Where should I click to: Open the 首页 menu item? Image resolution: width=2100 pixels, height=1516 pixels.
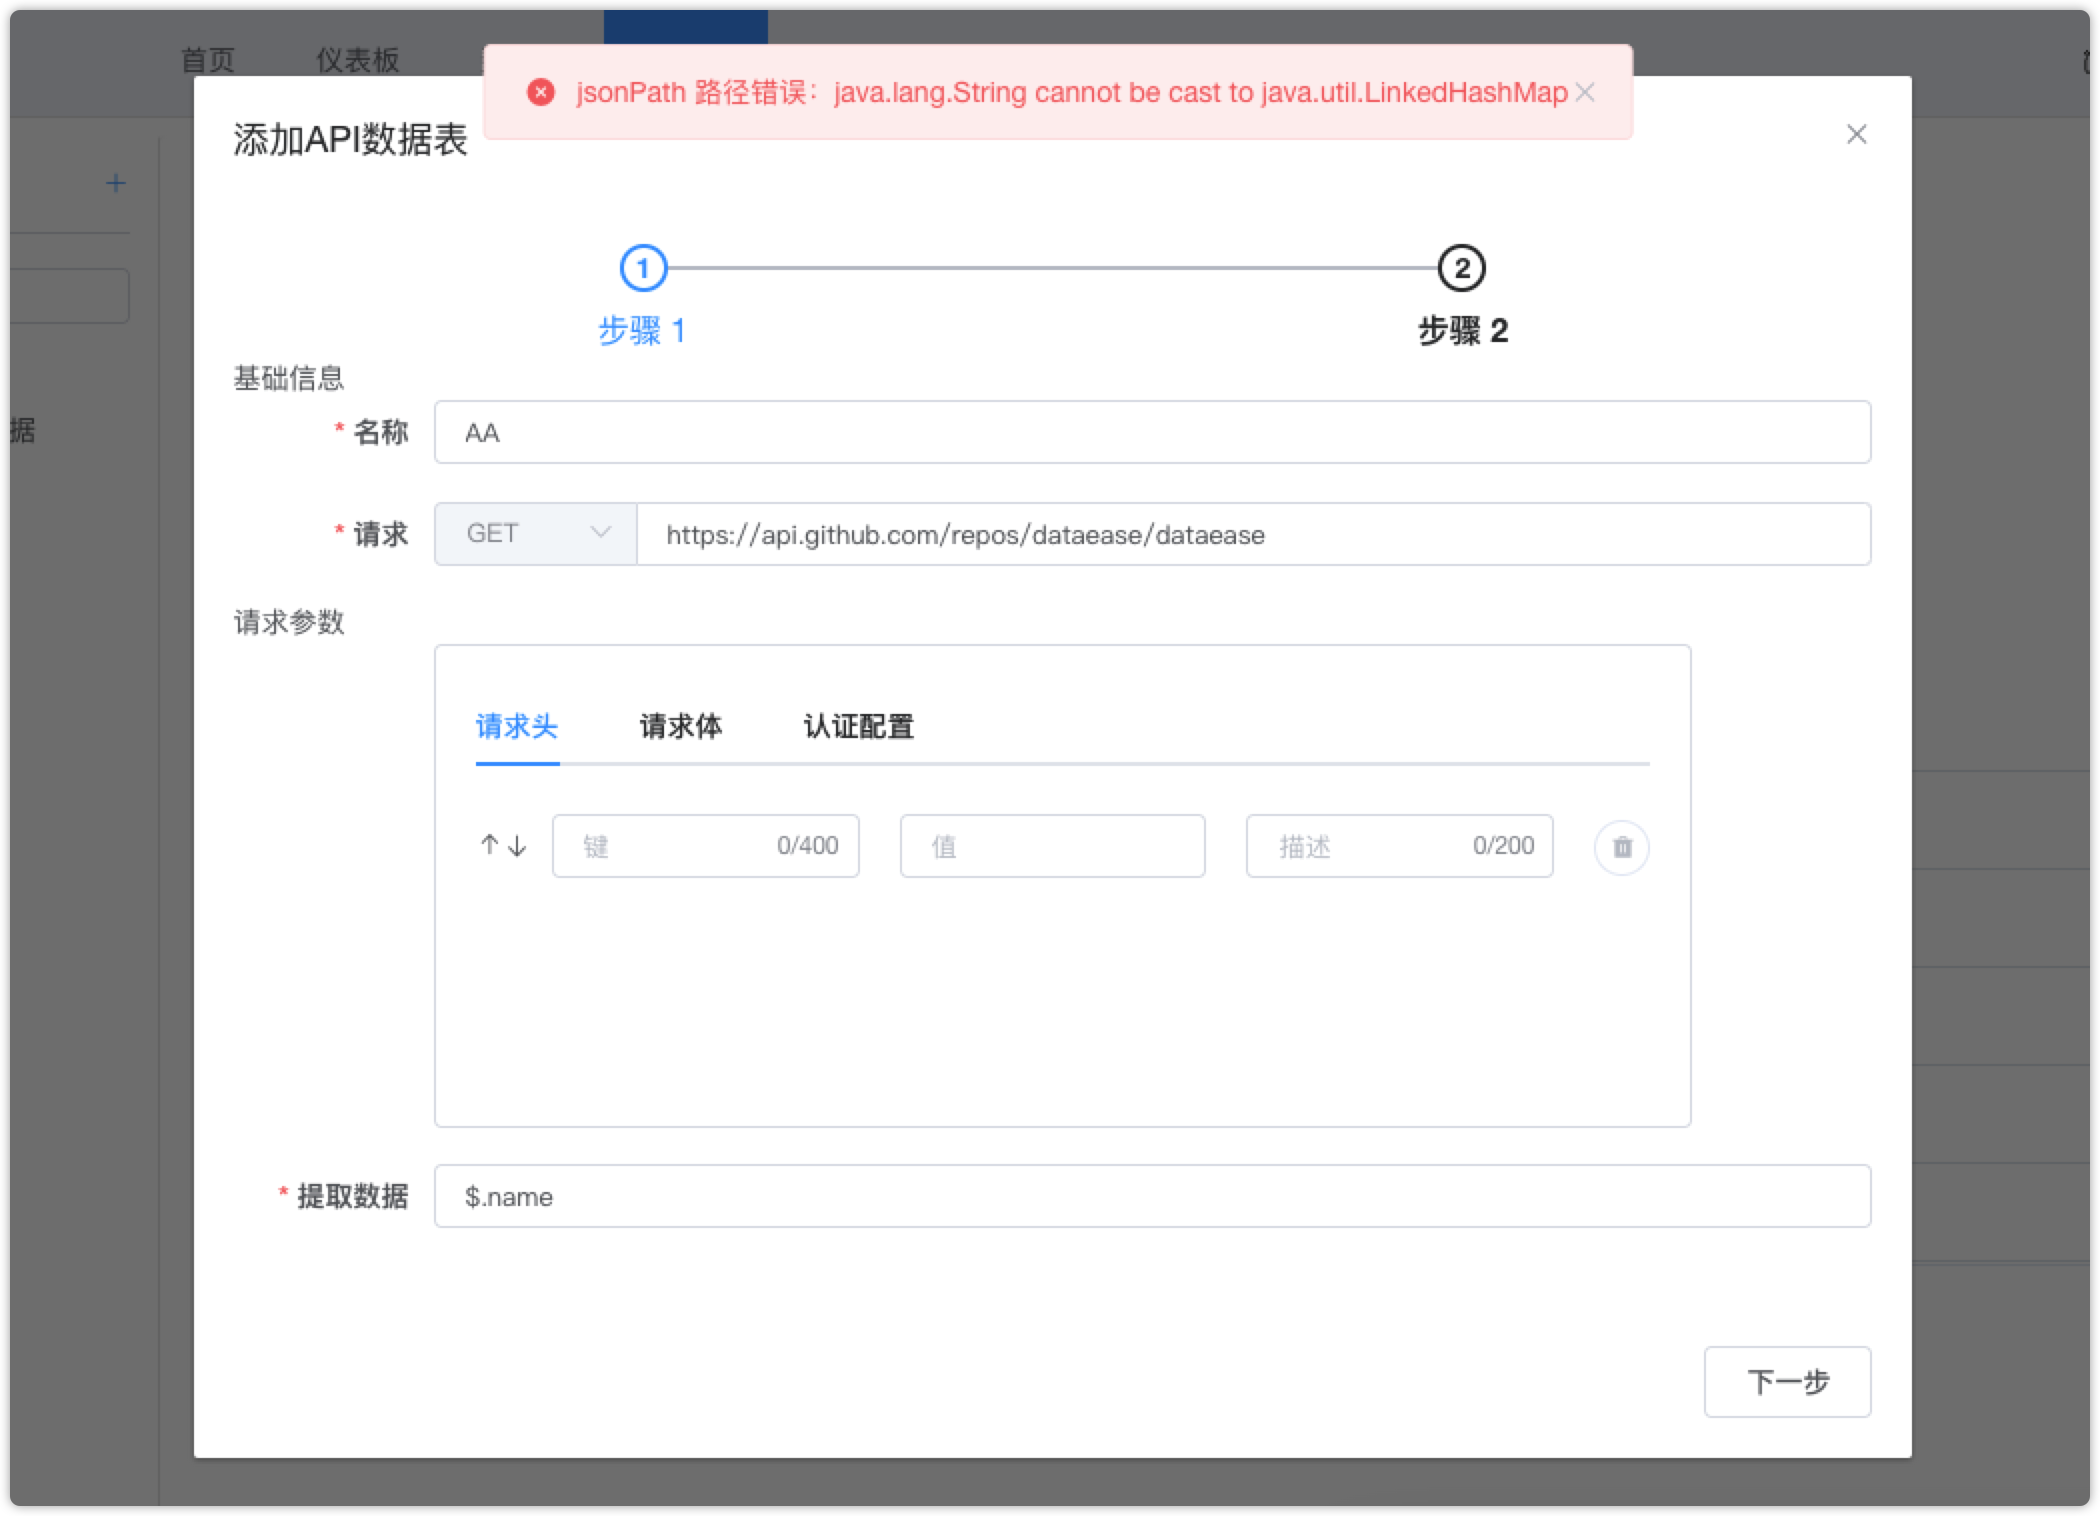(207, 59)
